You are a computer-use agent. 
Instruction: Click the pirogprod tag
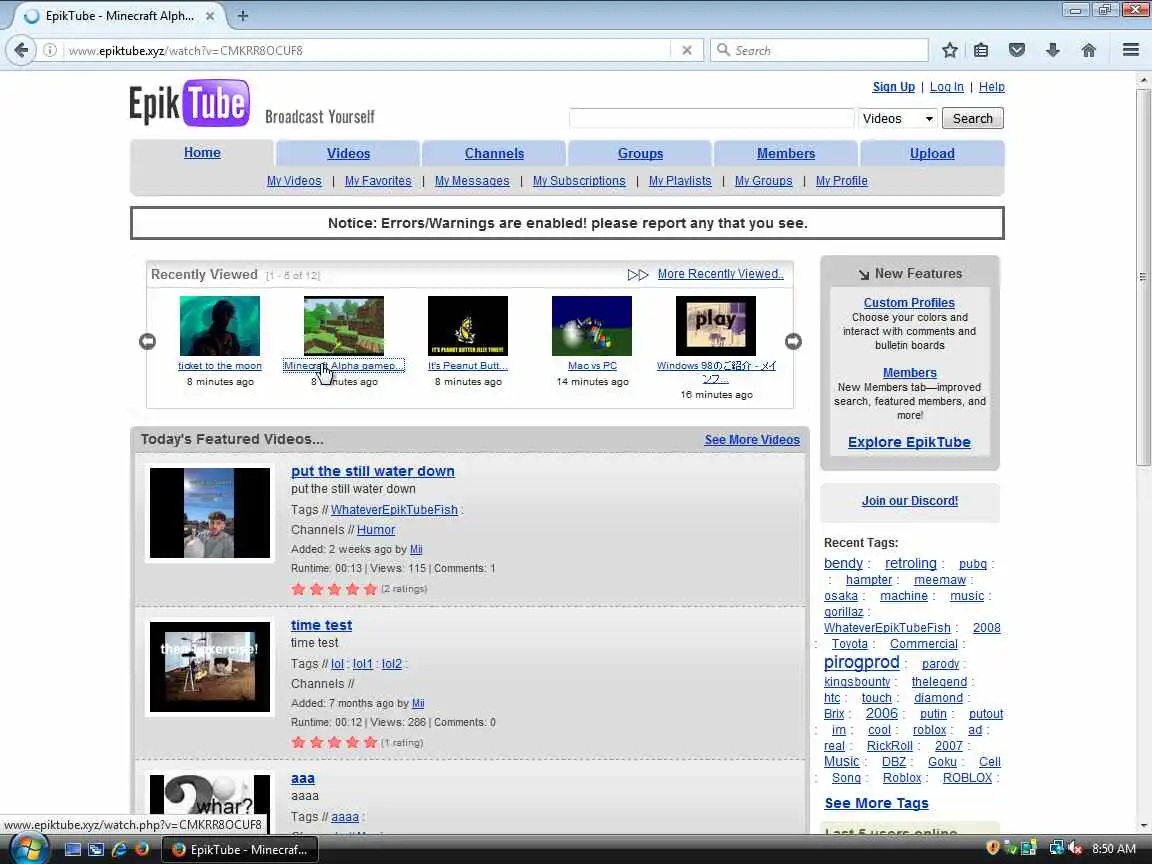click(862, 662)
